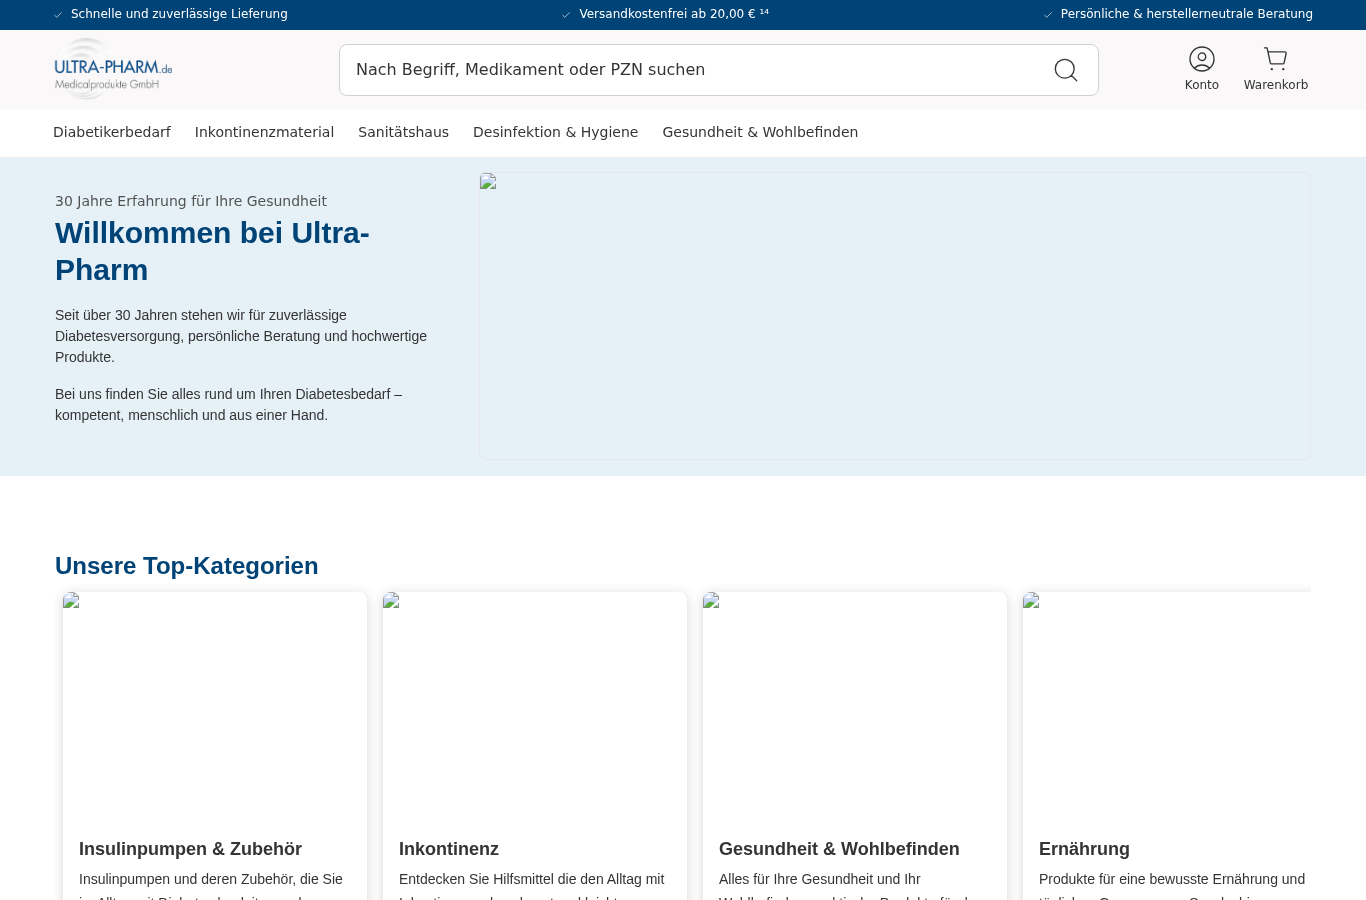The height and width of the screenshot is (900, 1366).
Task: Click checkmark icon beside Versandkostenfrei text
Action: pos(566,15)
